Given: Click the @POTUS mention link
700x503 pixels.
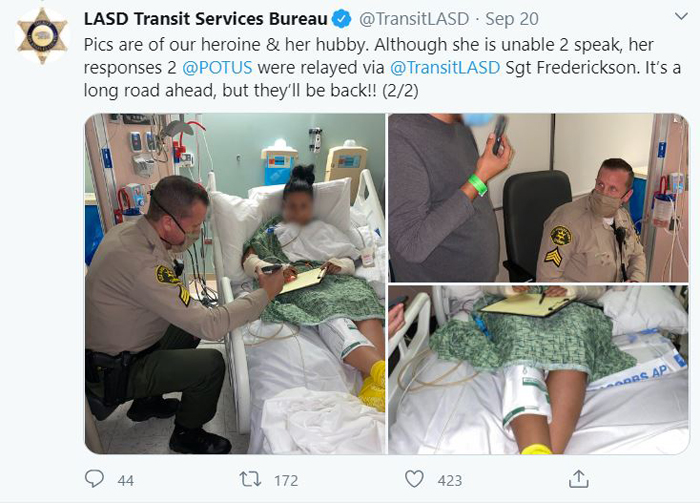Looking at the screenshot, I should 217,67.
